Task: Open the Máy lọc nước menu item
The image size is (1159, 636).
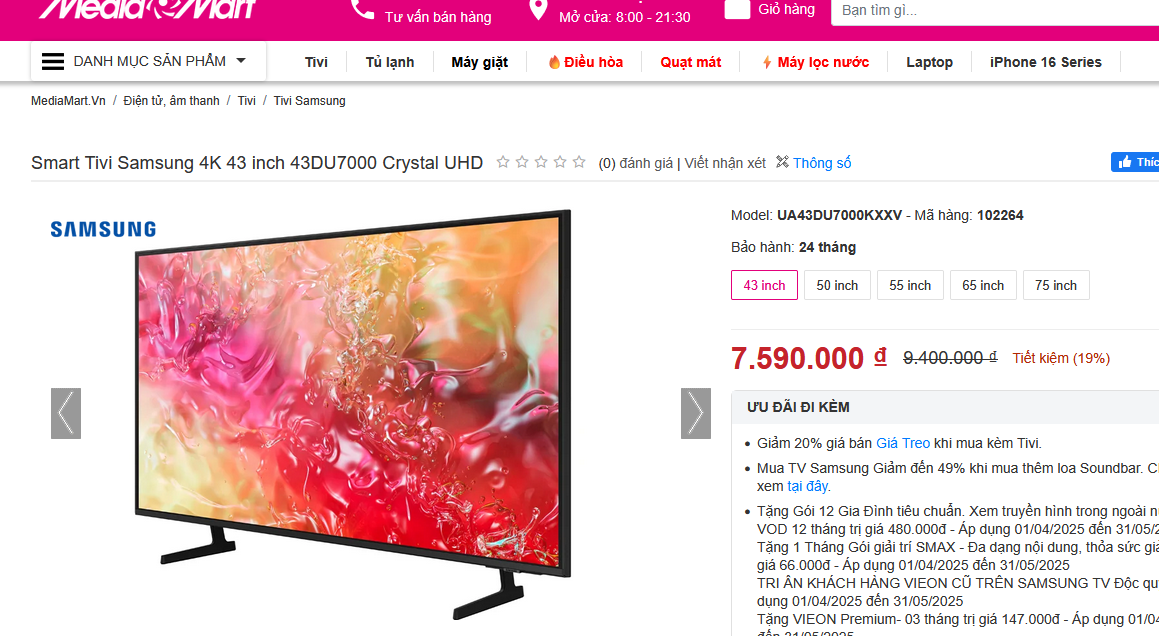Action: pyautogui.click(x=815, y=62)
